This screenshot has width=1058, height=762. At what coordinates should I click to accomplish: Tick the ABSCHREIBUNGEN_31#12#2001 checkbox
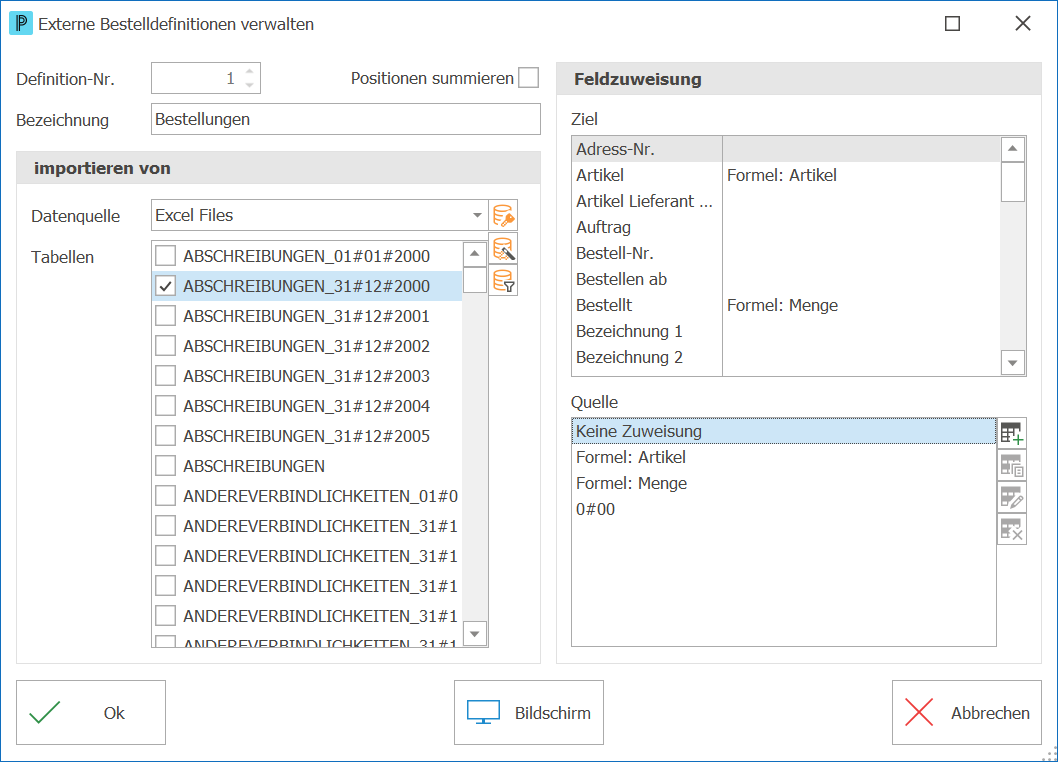pos(165,316)
